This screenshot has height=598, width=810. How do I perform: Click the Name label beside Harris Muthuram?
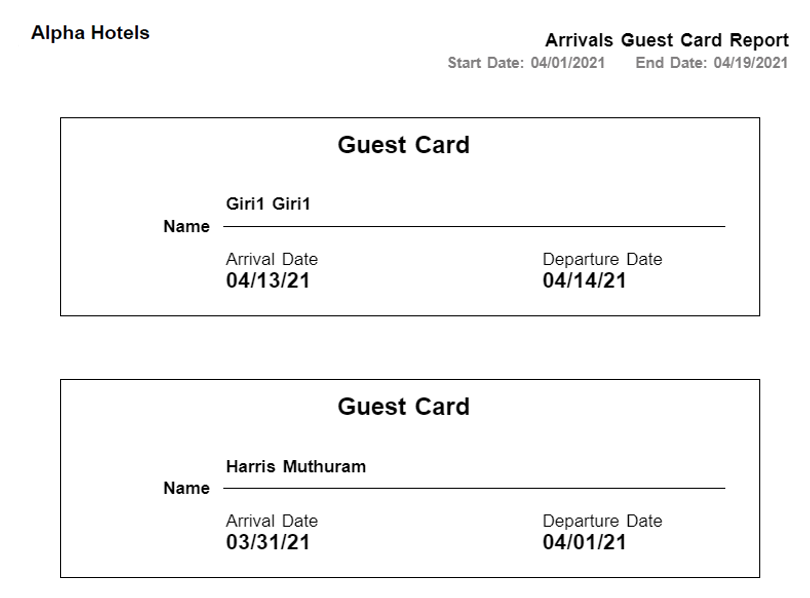186,489
